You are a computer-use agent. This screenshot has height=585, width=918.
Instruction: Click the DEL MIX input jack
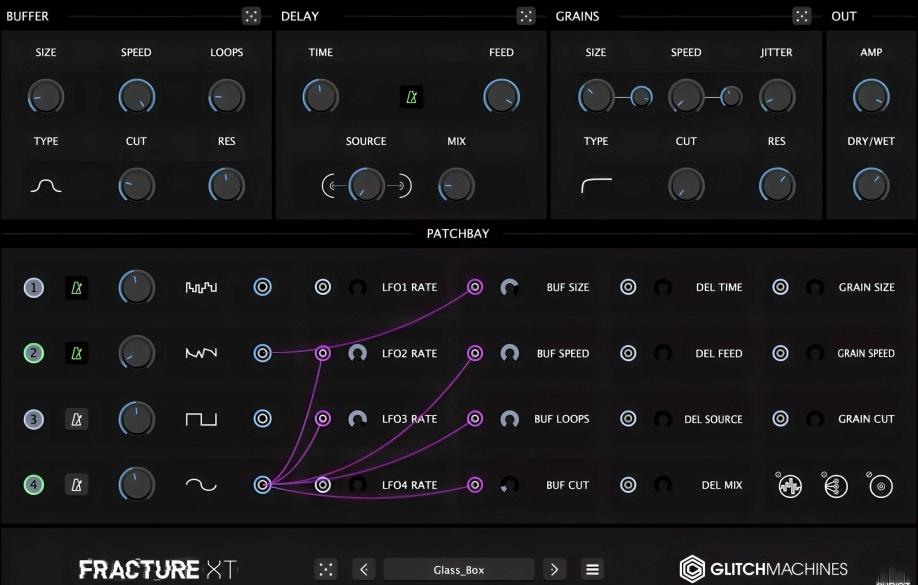click(628, 484)
